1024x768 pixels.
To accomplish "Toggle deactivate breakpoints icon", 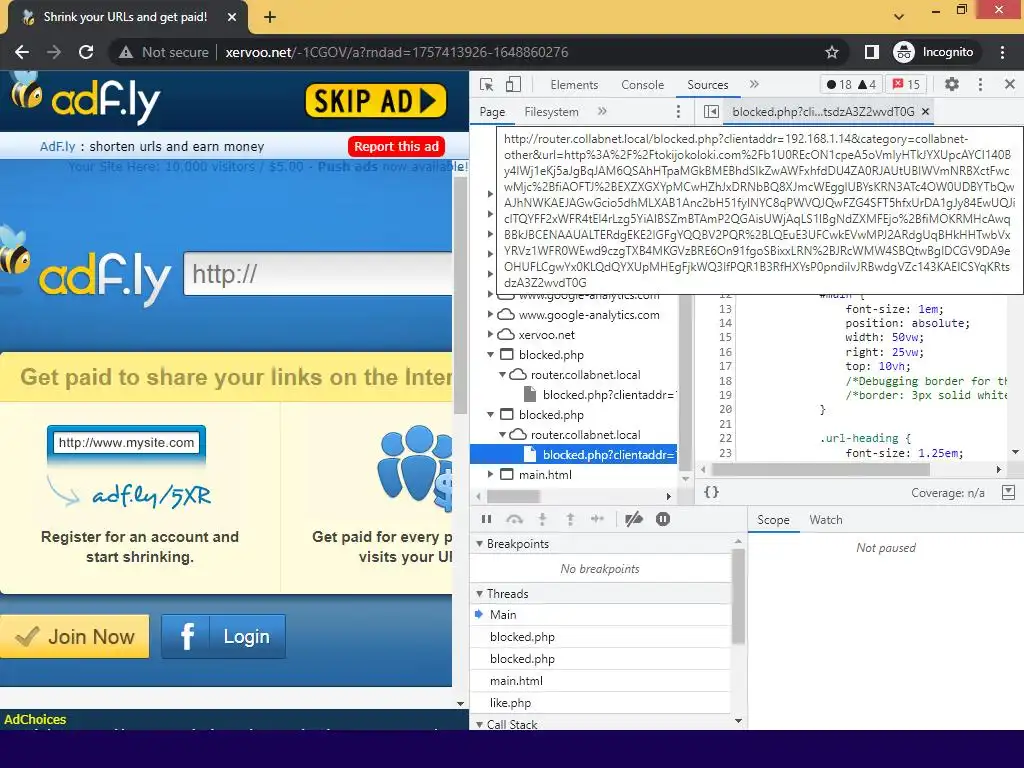I will [x=634, y=519].
